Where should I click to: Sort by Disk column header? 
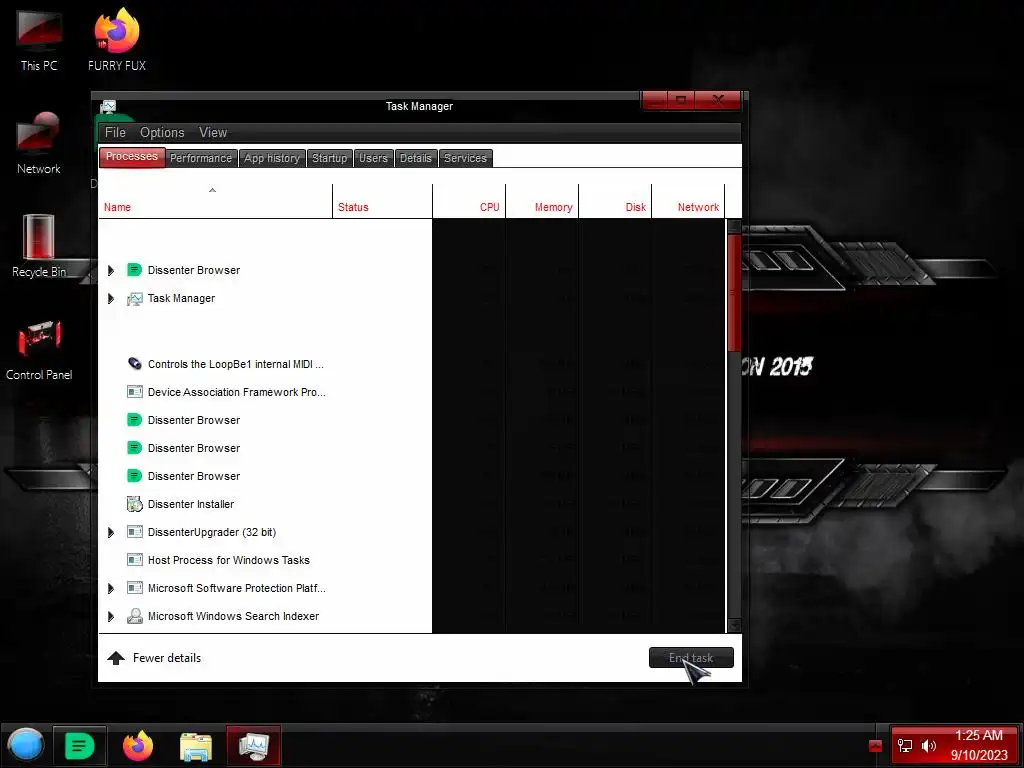pyautogui.click(x=615, y=200)
